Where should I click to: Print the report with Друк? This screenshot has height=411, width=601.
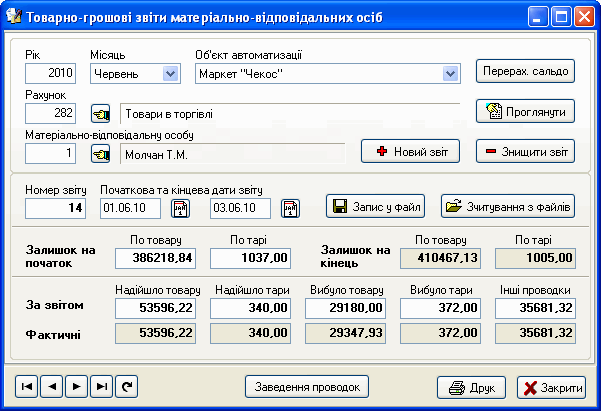click(471, 388)
